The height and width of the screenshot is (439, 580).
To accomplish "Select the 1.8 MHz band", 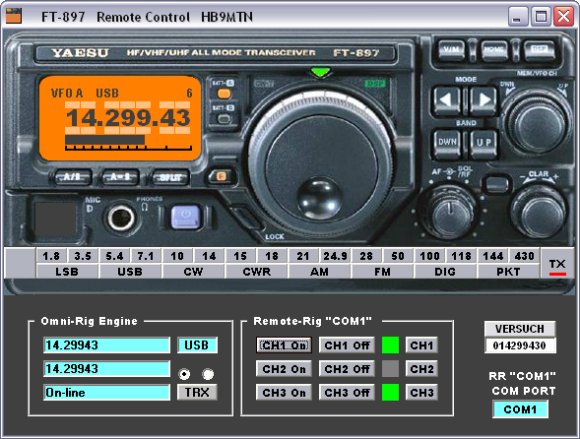I will tap(51, 256).
